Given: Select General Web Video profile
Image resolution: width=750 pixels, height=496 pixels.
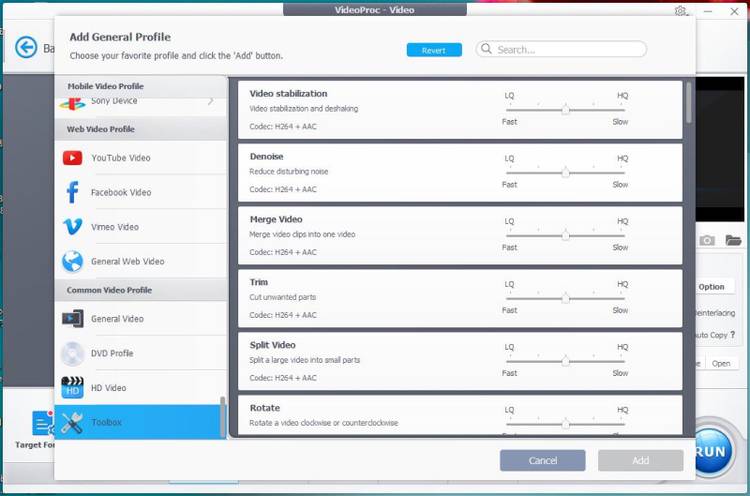Looking at the screenshot, I should point(141,261).
